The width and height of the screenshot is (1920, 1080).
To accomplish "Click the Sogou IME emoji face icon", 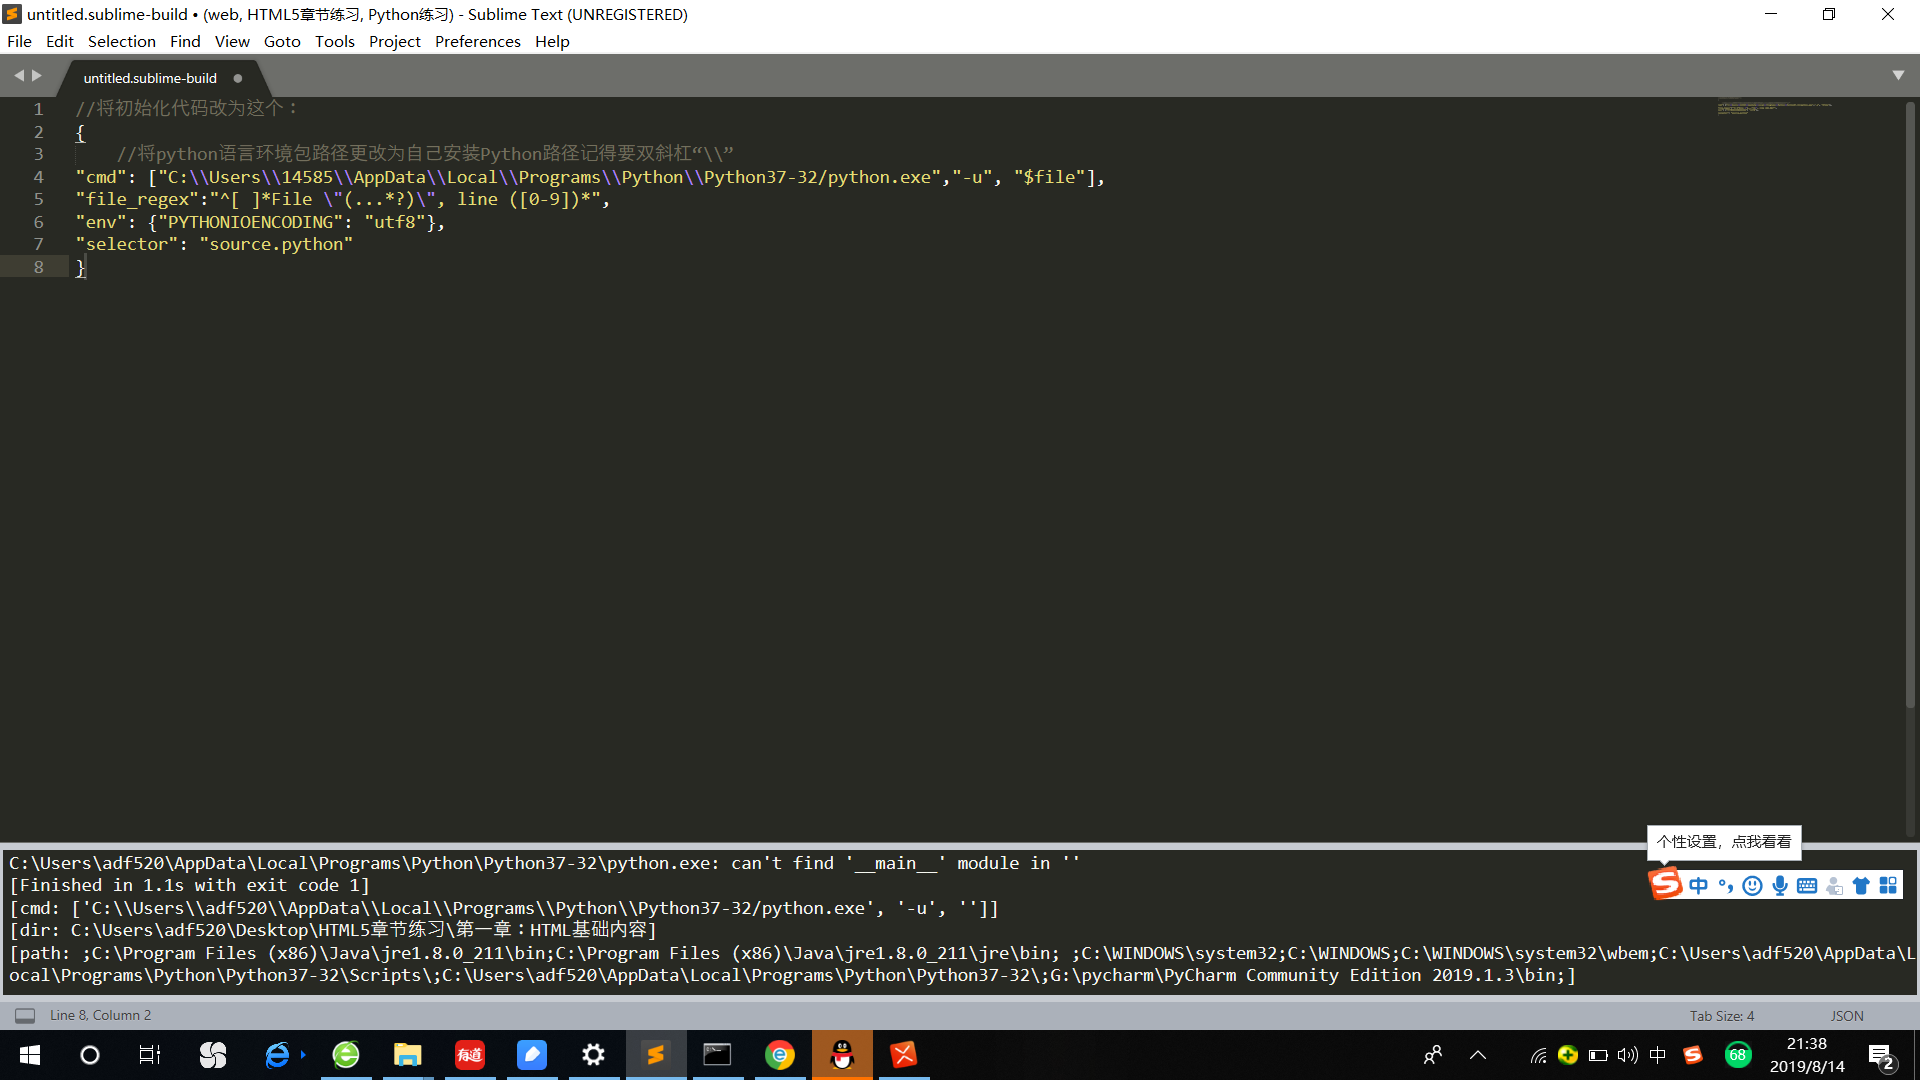I will 1752,886.
